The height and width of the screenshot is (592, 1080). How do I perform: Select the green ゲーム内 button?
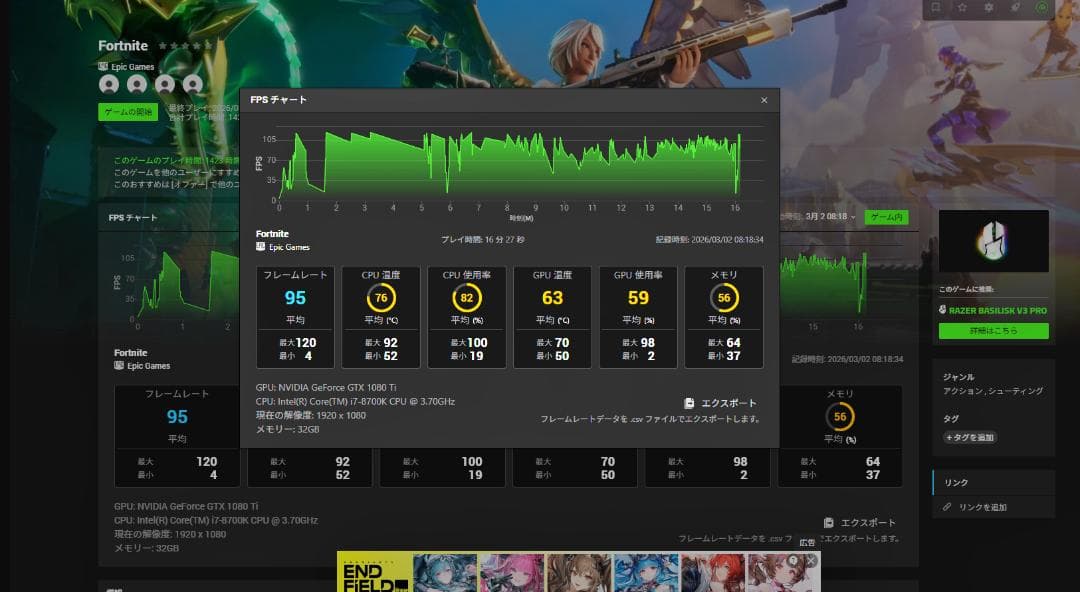[x=886, y=217]
